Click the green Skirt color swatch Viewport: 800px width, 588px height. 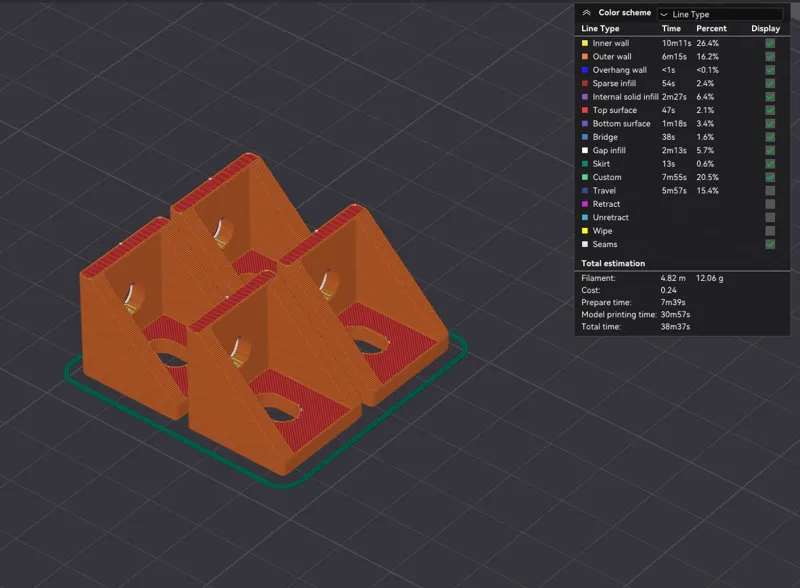coord(585,164)
